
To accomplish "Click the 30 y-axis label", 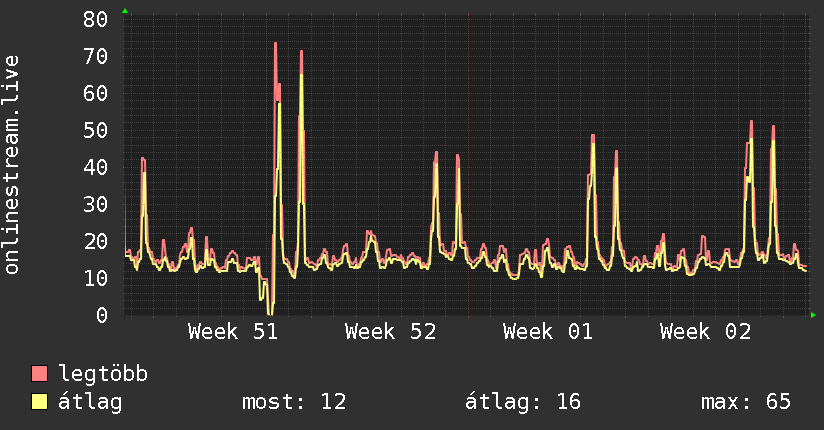I will click(x=95, y=204).
